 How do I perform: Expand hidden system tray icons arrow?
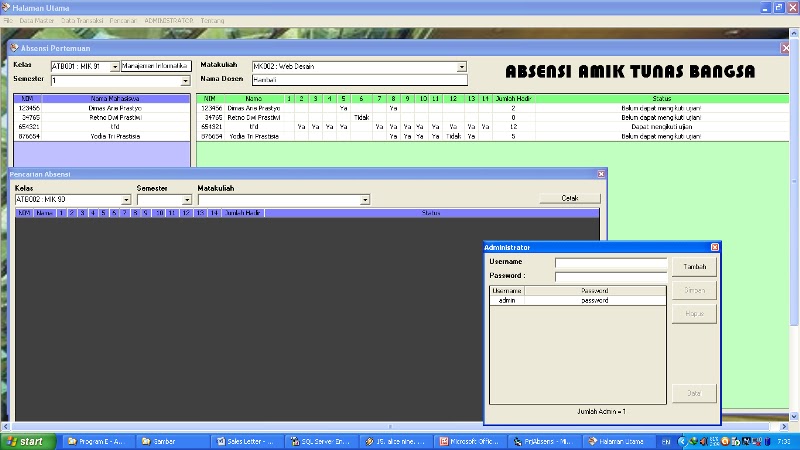(x=682, y=441)
